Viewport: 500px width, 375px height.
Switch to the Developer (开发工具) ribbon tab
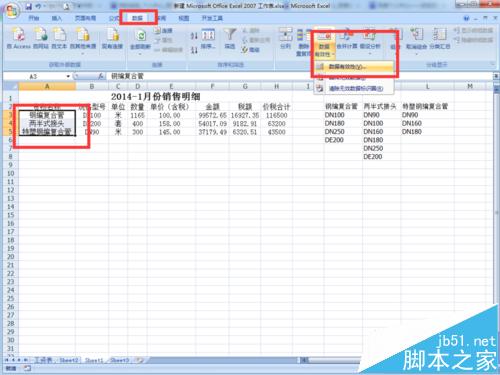tap(212, 18)
